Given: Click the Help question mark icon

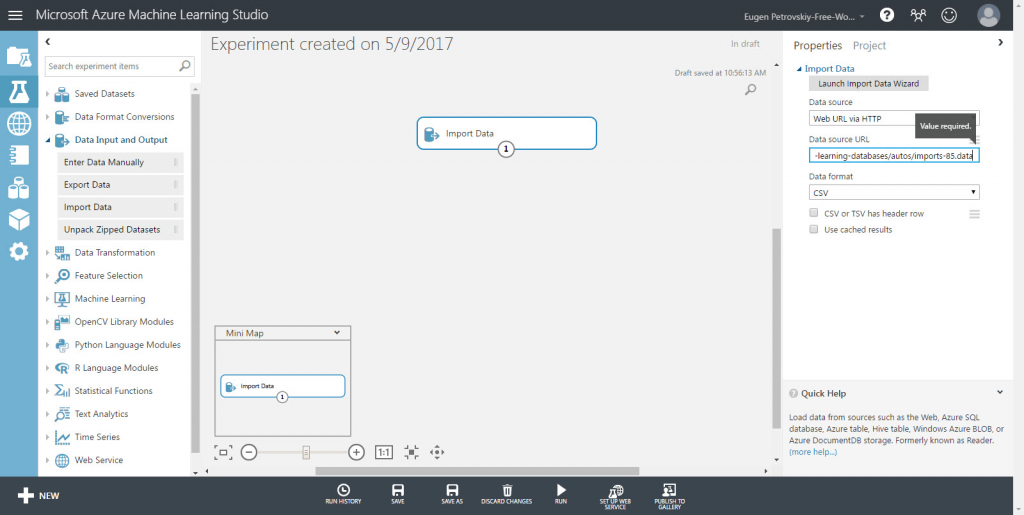Looking at the screenshot, I should 886,15.
